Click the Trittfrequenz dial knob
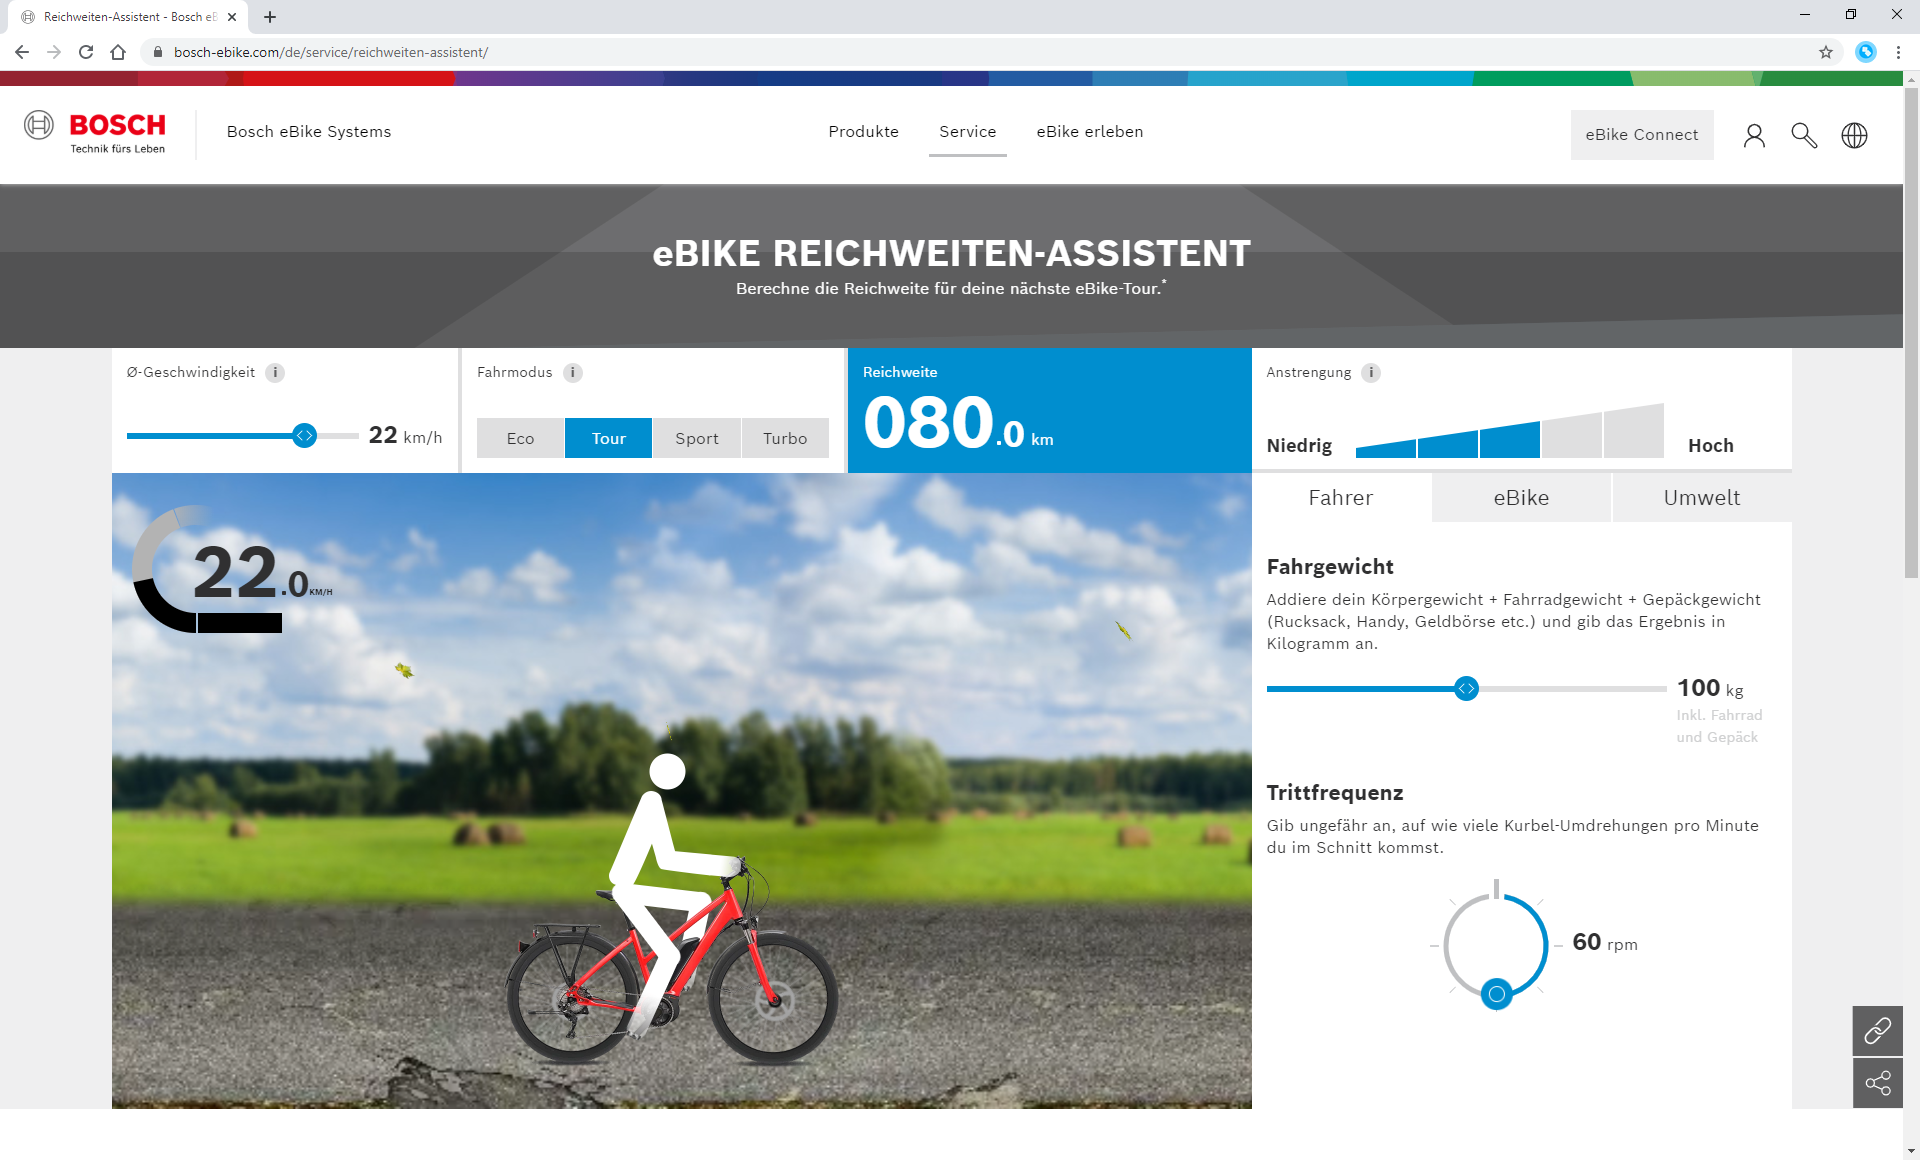 pos(1496,994)
